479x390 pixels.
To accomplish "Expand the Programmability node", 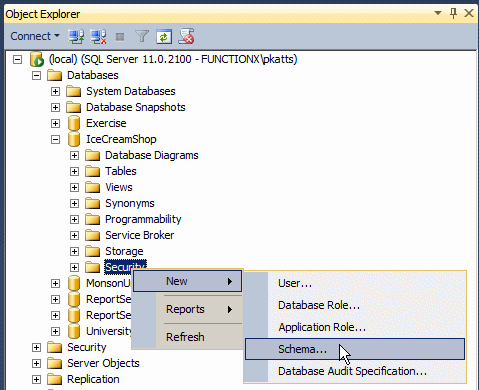I will (74, 220).
